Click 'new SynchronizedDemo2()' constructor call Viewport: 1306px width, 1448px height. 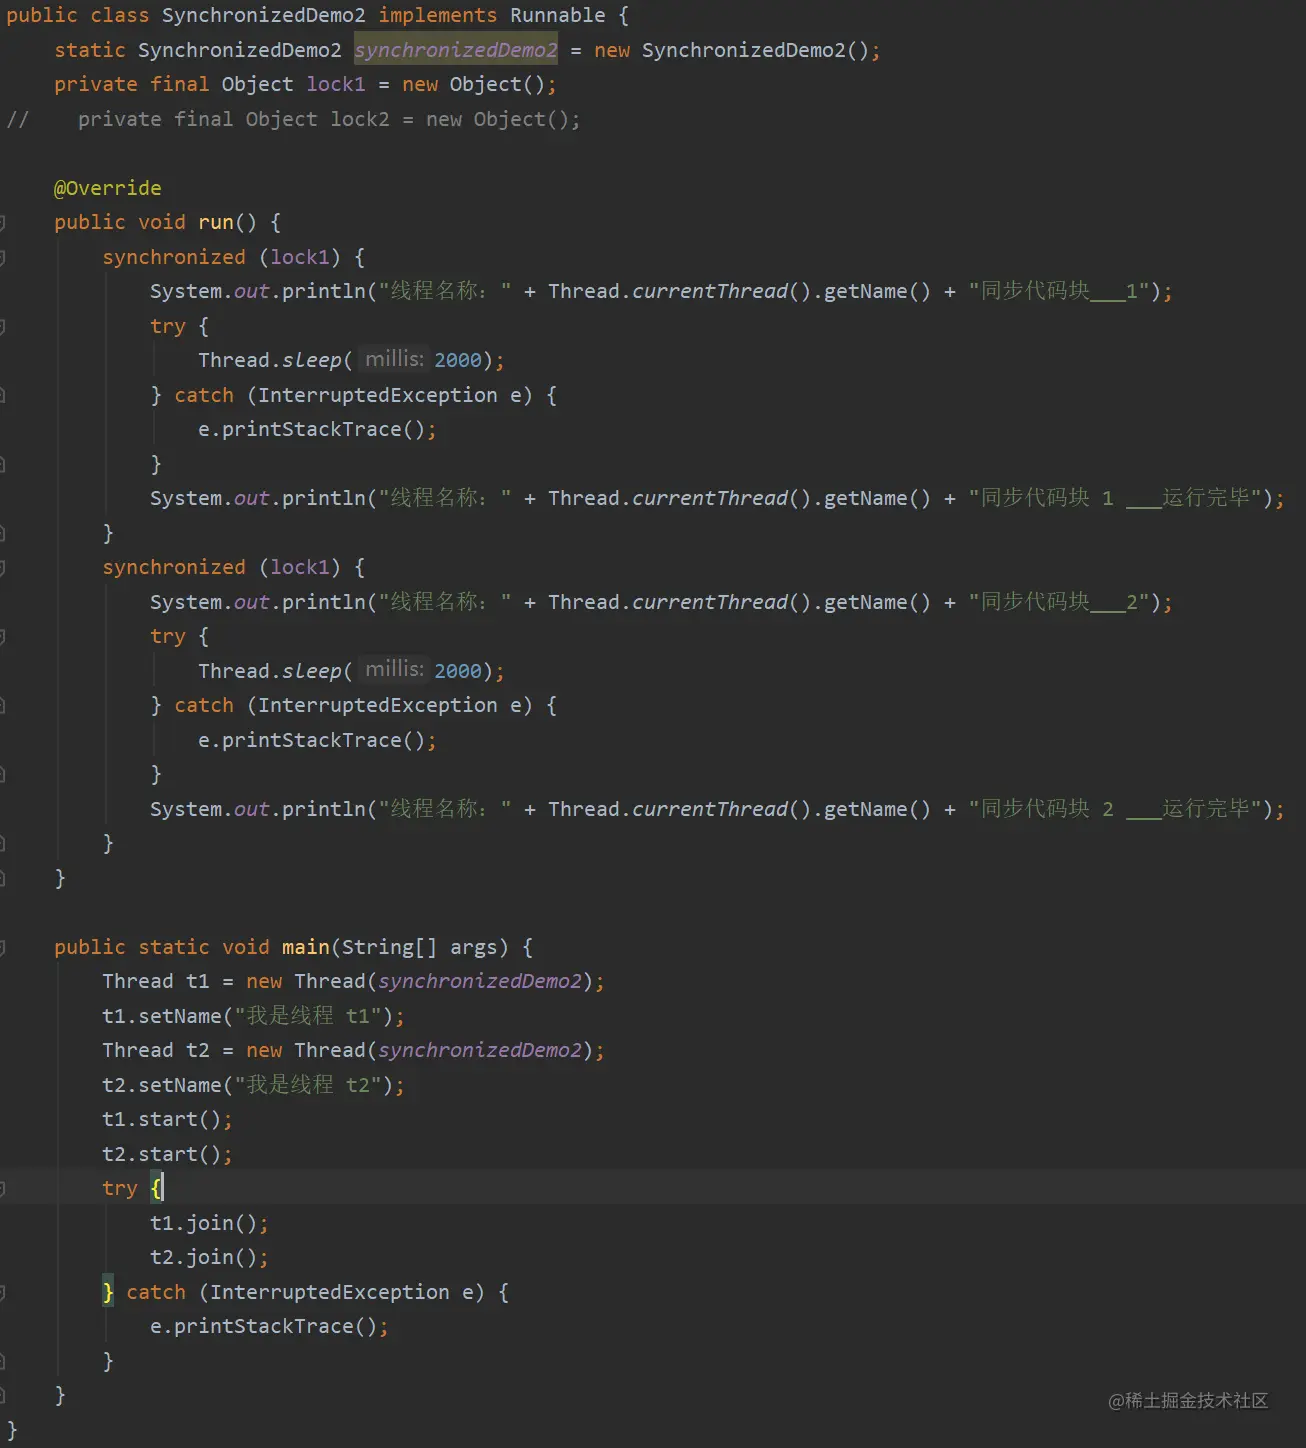click(732, 50)
